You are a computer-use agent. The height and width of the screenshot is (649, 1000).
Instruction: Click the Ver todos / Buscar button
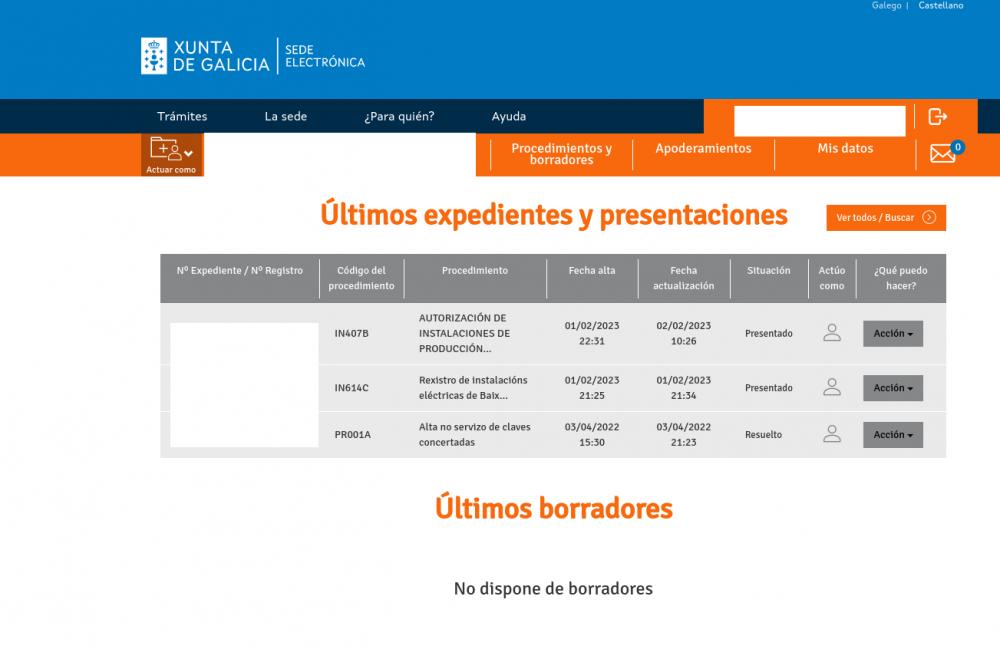886,217
